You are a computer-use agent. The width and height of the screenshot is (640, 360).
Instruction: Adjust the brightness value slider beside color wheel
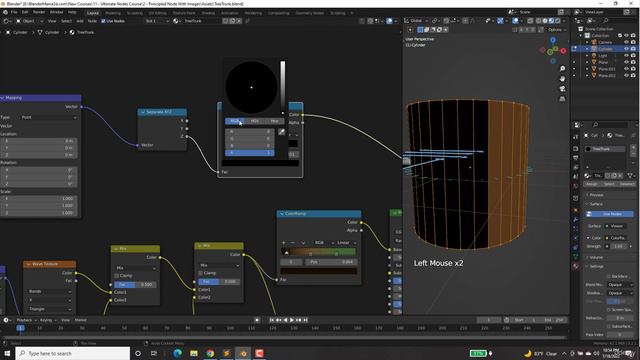(282, 88)
